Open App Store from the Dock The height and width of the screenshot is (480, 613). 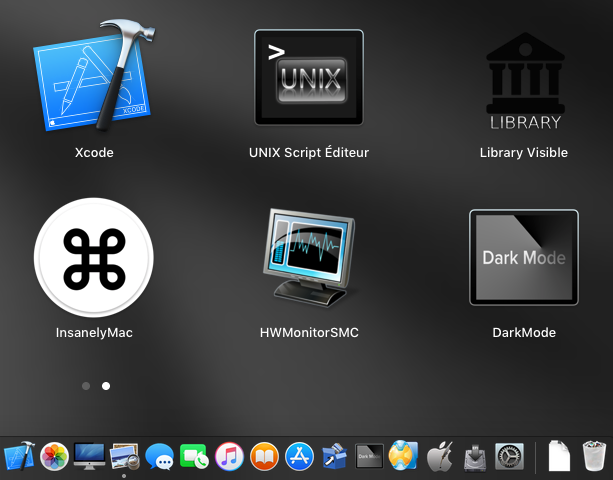pos(299,457)
